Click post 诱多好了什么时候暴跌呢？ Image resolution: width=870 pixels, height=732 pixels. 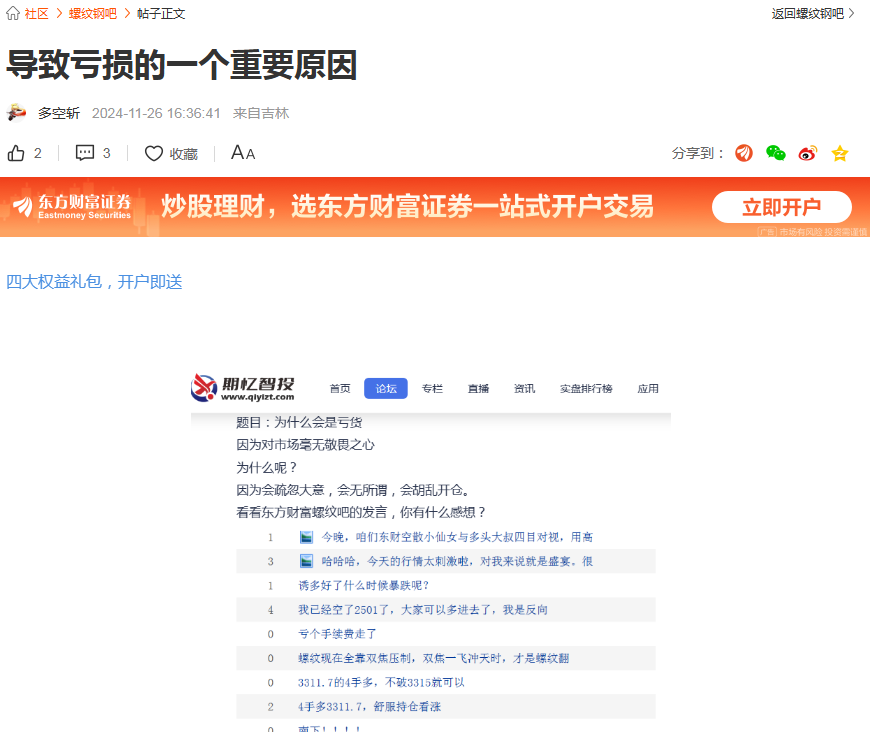coord(364,585)
